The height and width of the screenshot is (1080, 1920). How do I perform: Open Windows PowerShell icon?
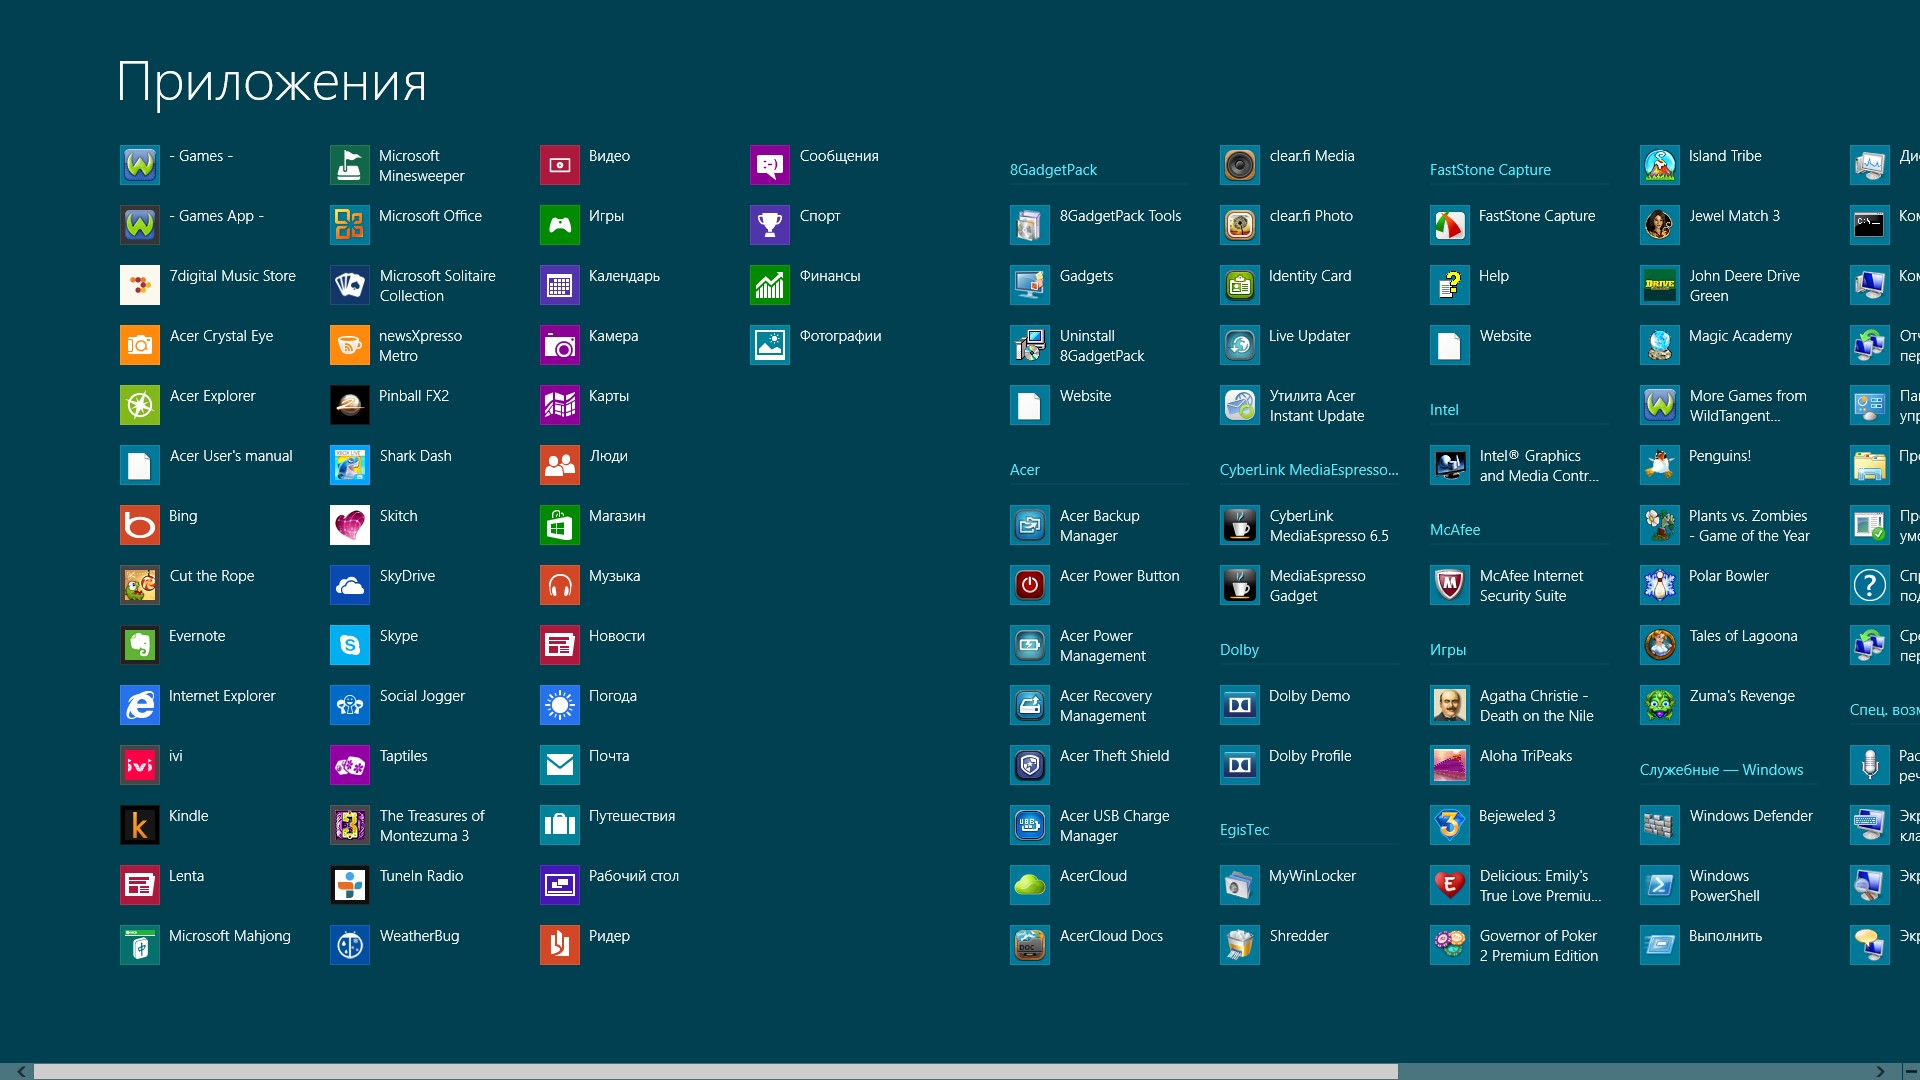[1660, 885]
